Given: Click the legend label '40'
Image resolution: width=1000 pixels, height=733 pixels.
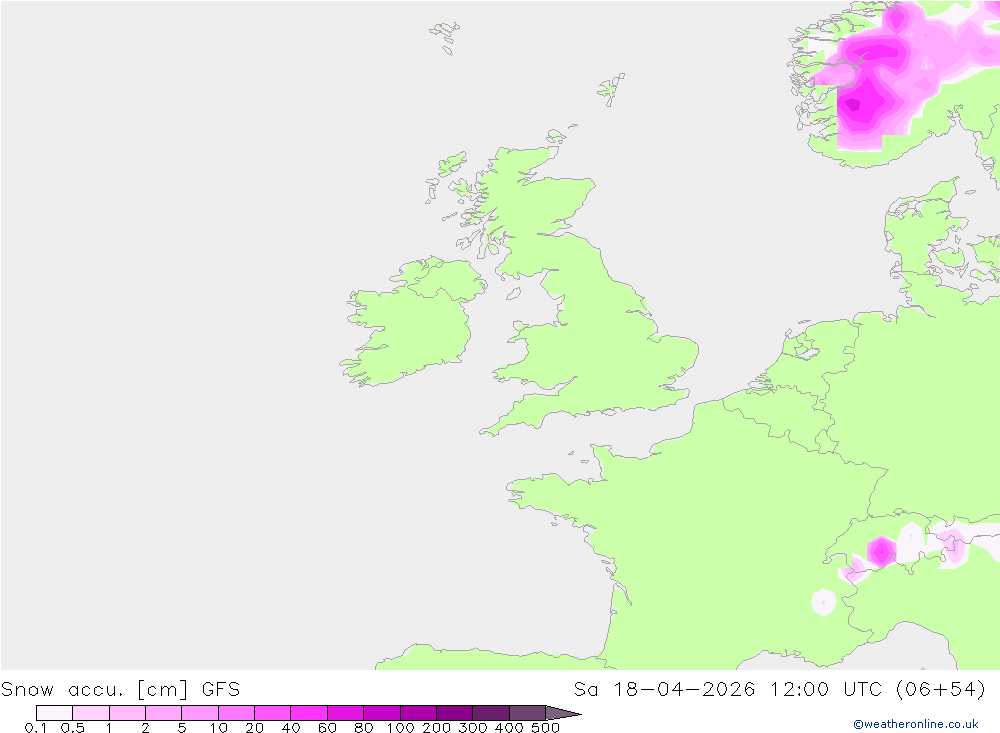Looking at the screenshot, I should (291, 727).
